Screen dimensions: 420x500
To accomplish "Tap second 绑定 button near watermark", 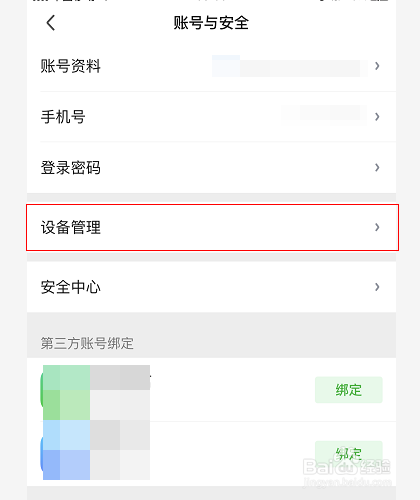I will [349, 454].
